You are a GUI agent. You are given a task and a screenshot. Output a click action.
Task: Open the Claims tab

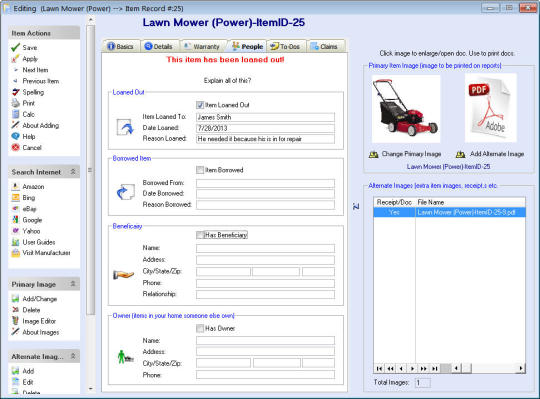point(325,46)
